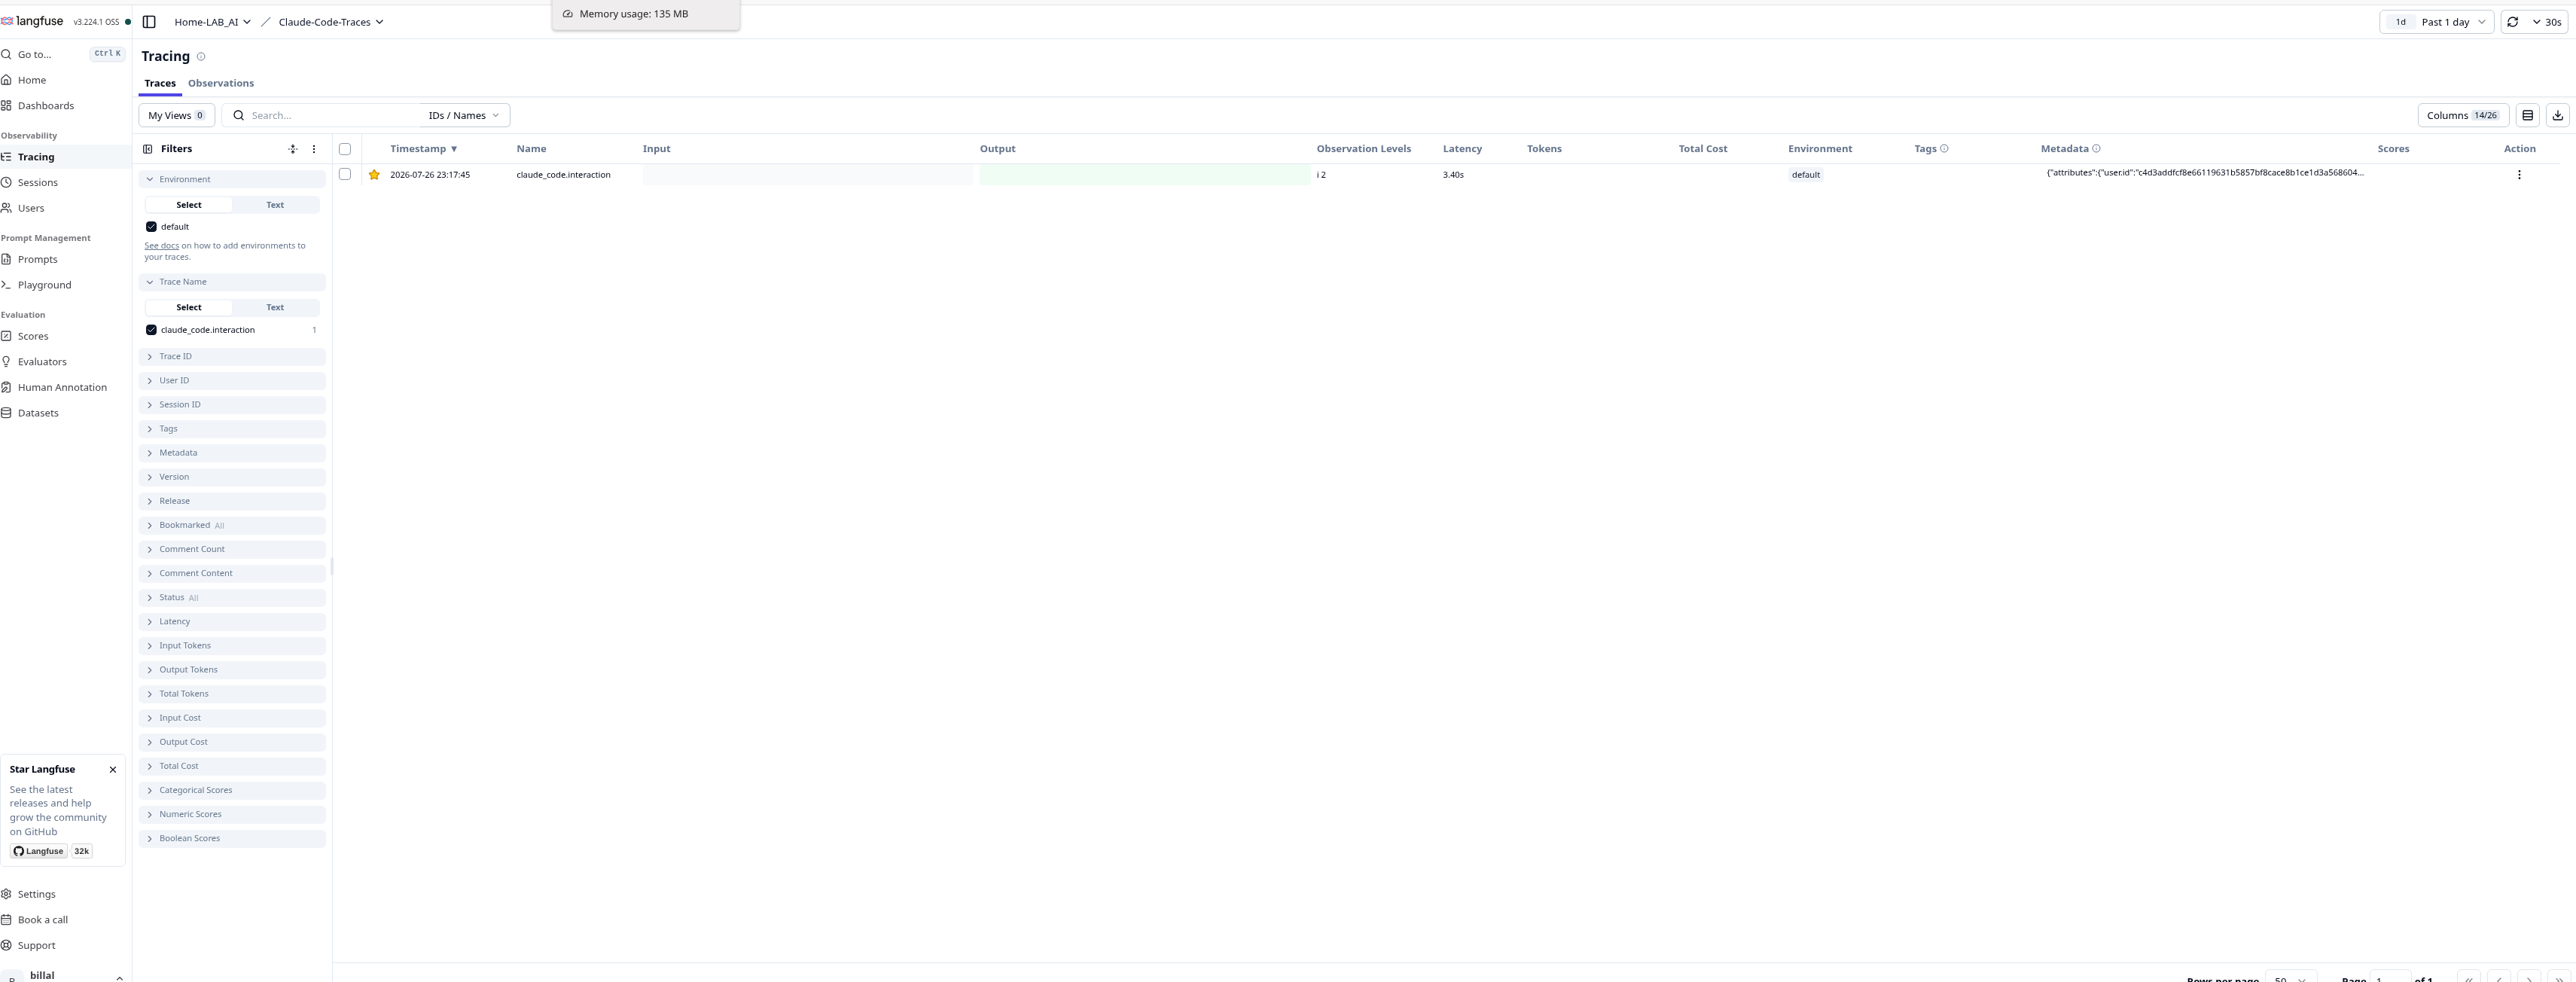Open the trace row action three-dot menu

pyautogui.click(x=2519, y=175)
